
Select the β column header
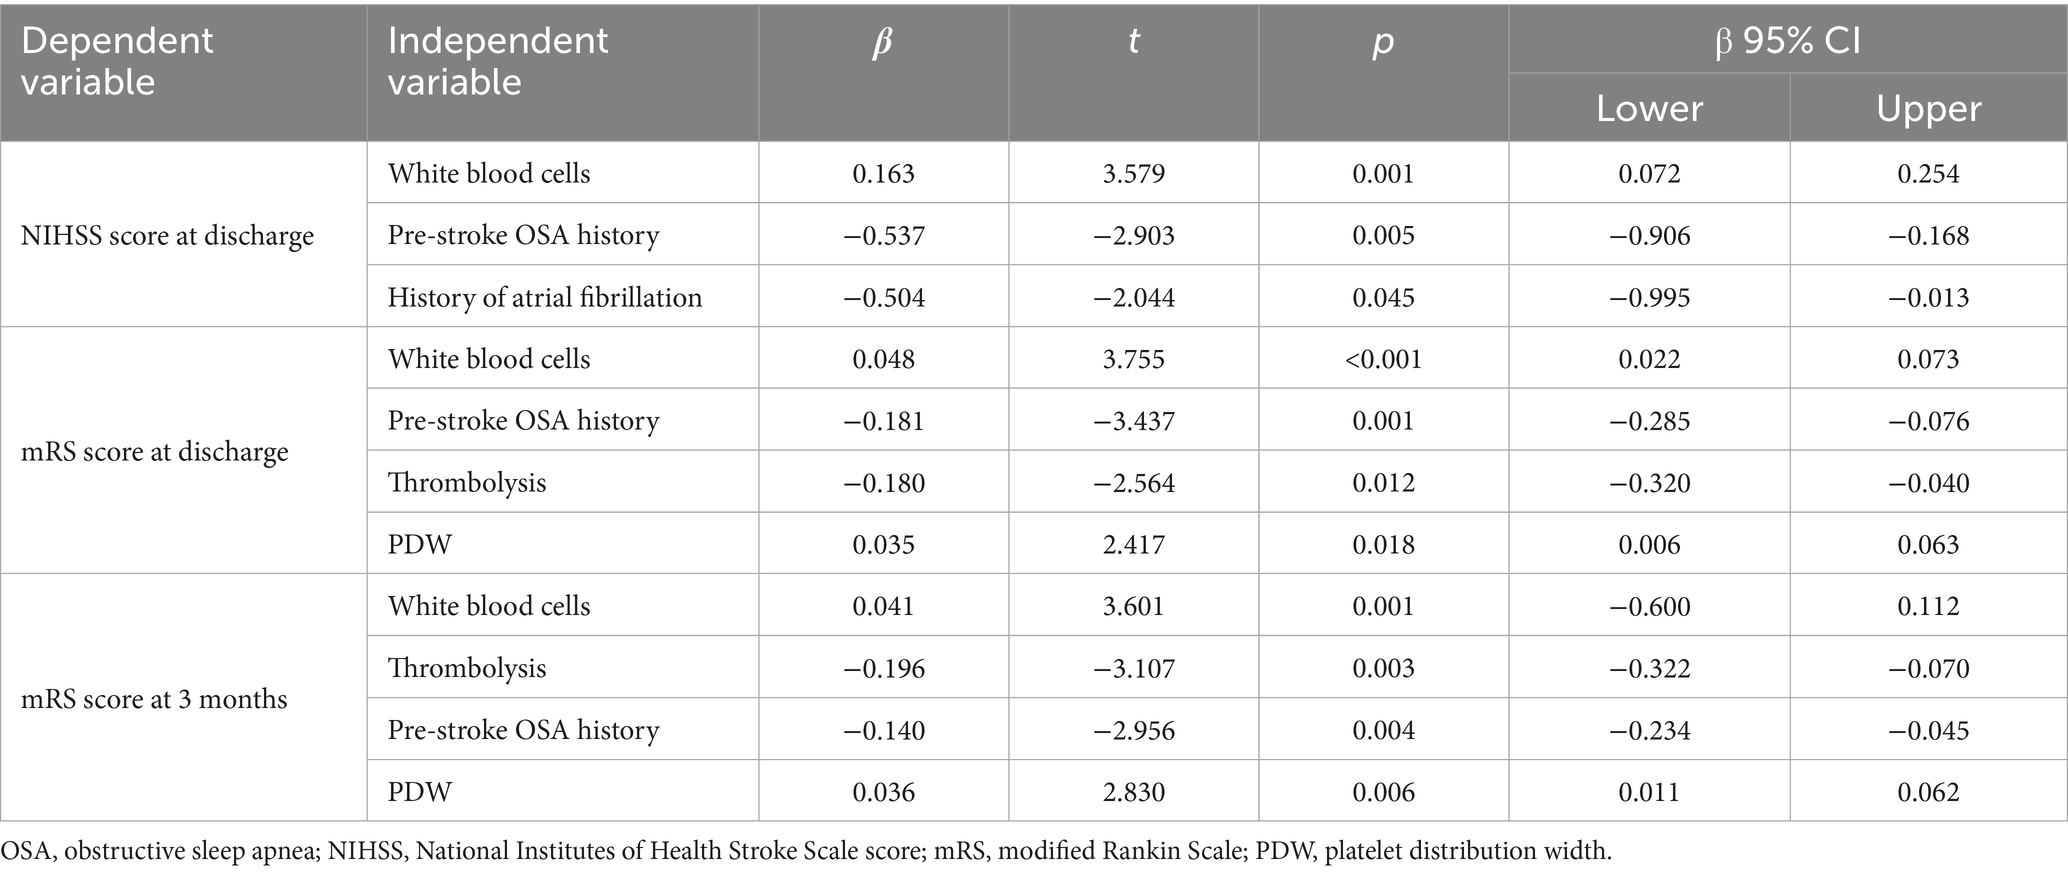click(882, 42)
